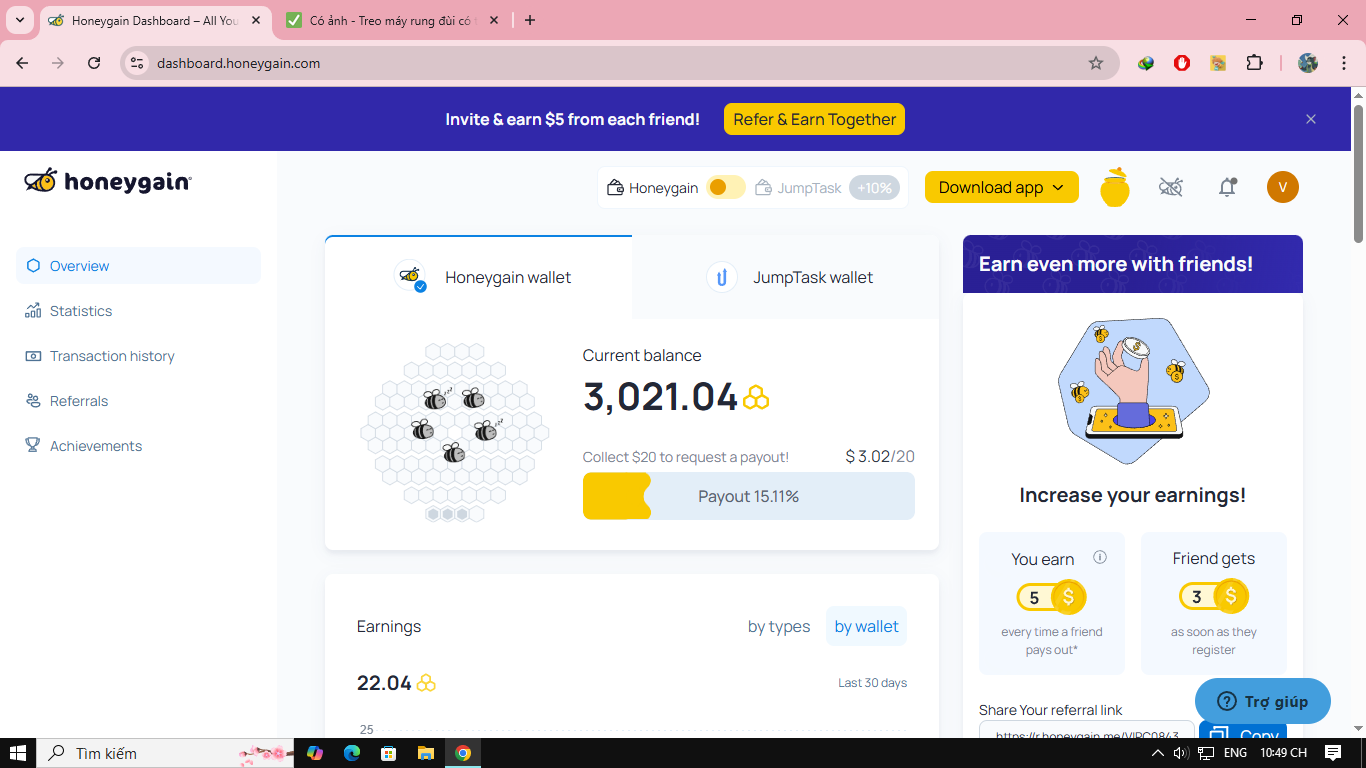Click the browser address bar
1366x768 pixels.
620,63
